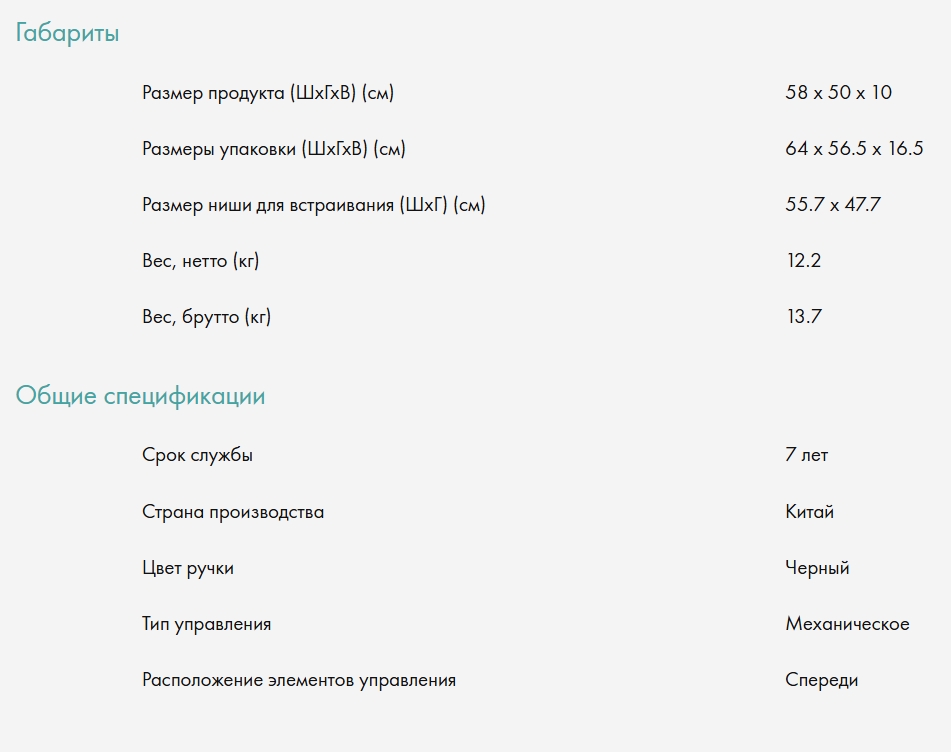Click the «Вес, нетто (кг)» label
Image resolution: width=951 pixels, height=752 pixels.
[x=200, y=261]
